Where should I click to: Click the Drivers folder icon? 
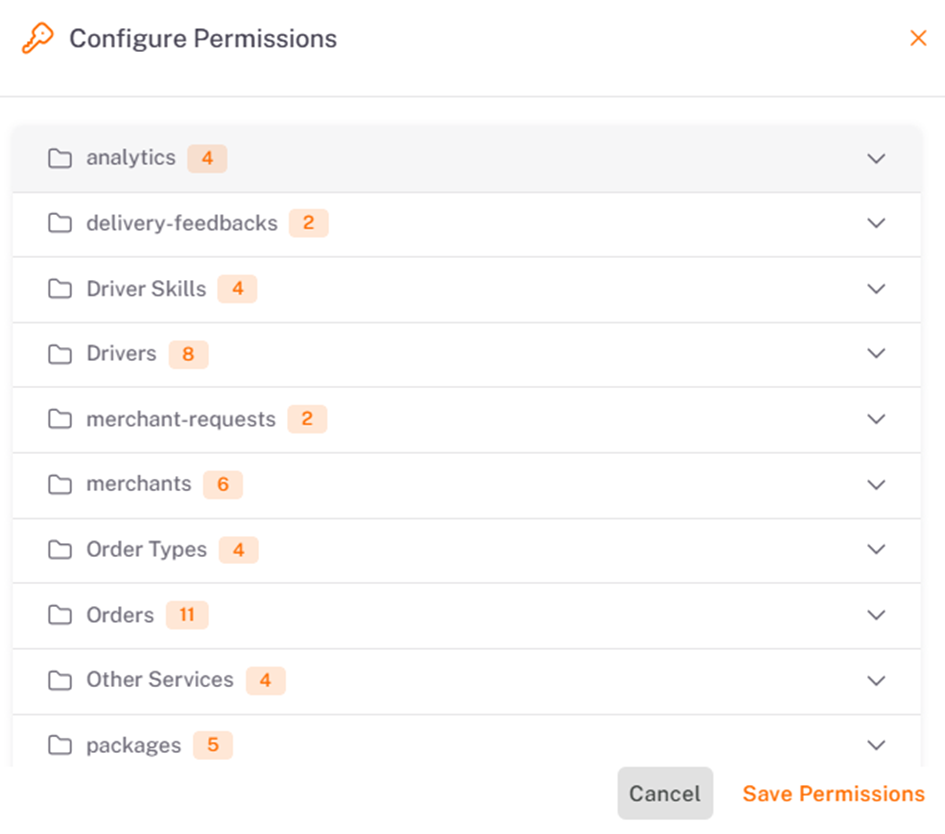[60, 354]
